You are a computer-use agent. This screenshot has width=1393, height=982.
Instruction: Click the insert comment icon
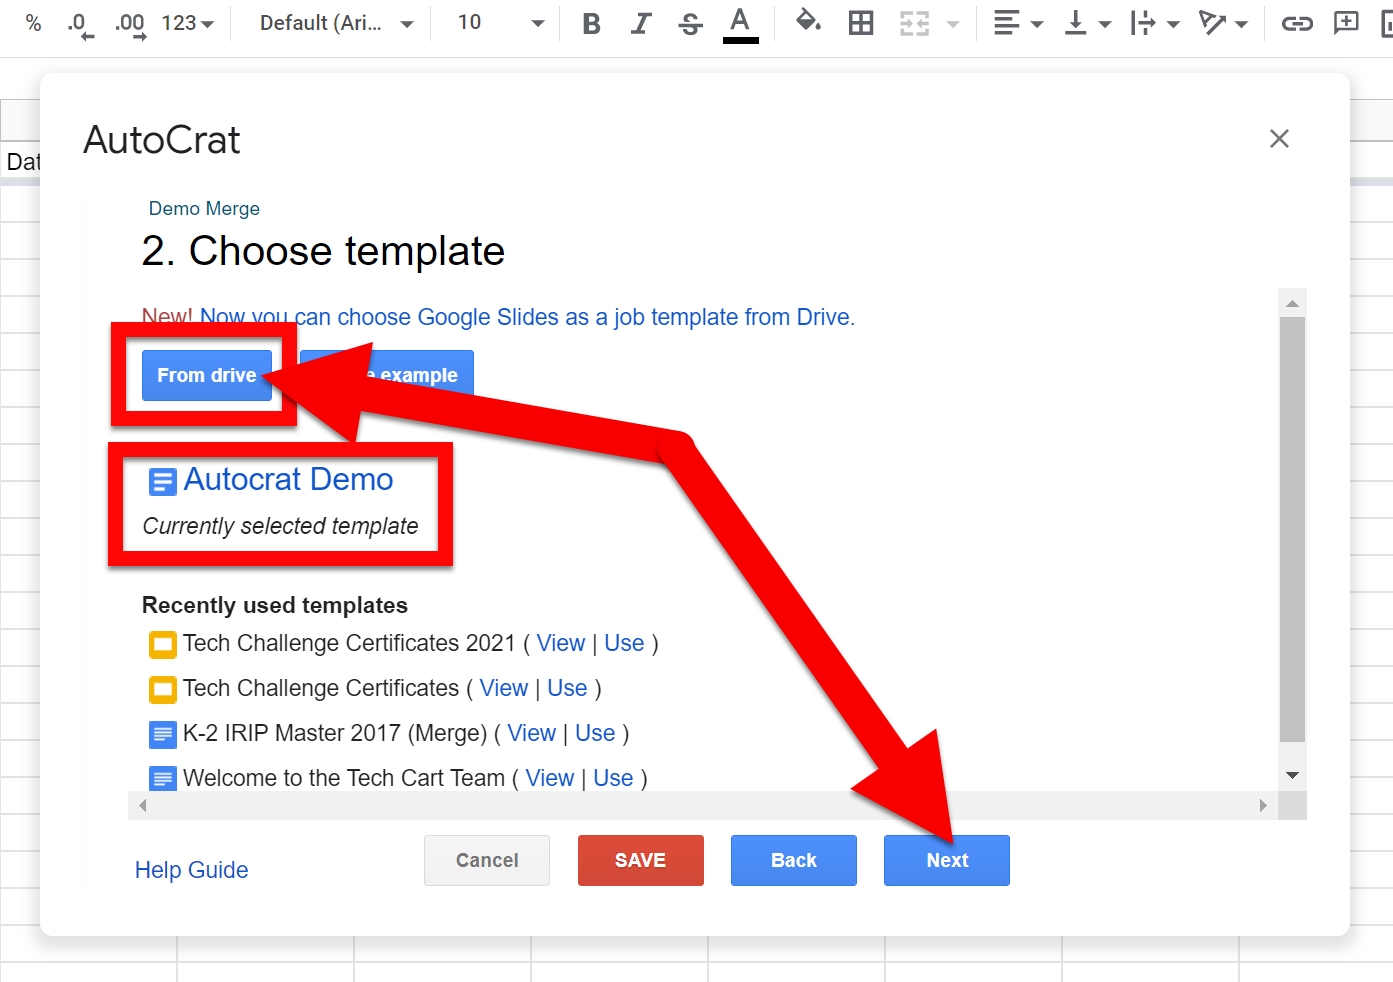coord(1346,23)
